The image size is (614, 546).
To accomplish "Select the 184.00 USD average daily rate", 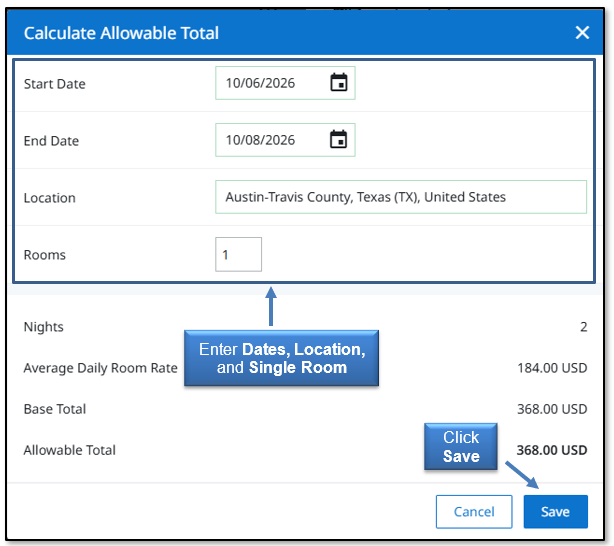I will pos(552,368).
